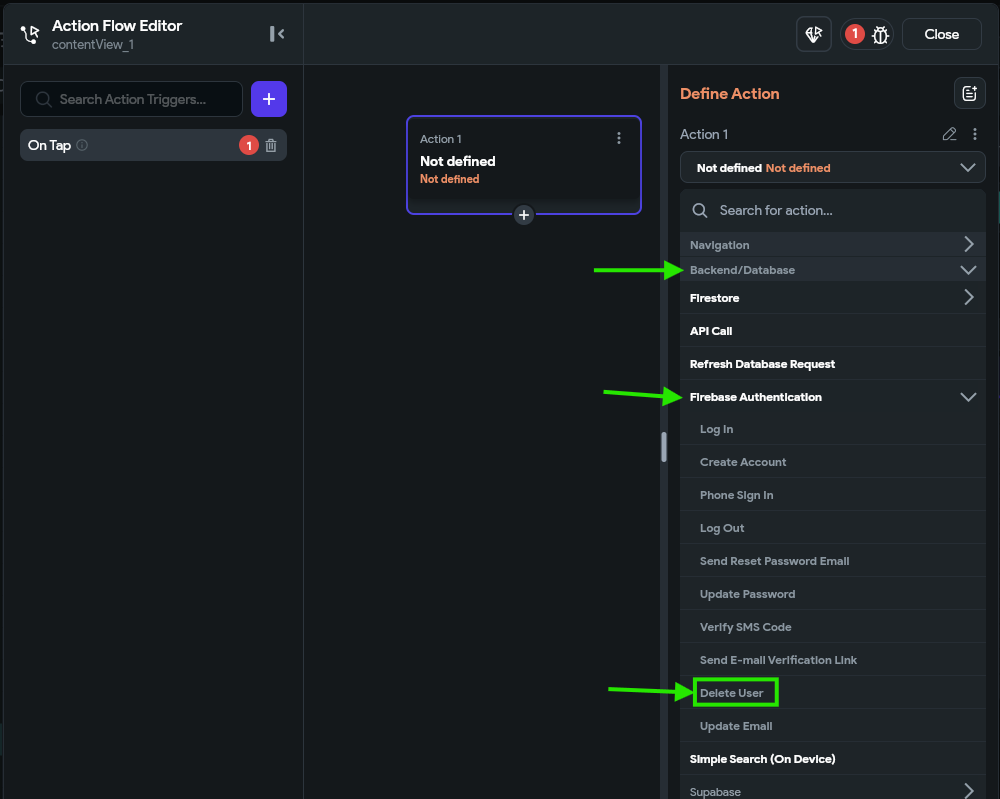Add a new action below Action 1 card

point(524,215)
